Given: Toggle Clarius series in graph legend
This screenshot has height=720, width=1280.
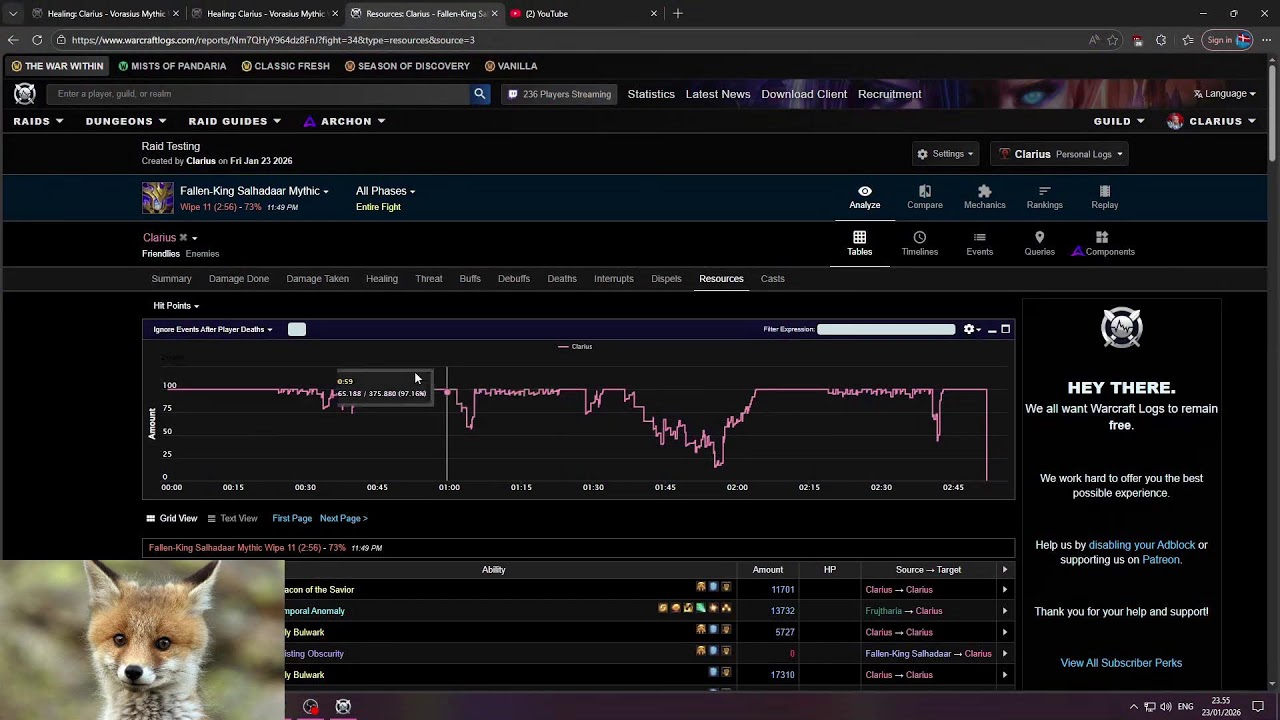Looking at the screenshot, I should [575, 347].
